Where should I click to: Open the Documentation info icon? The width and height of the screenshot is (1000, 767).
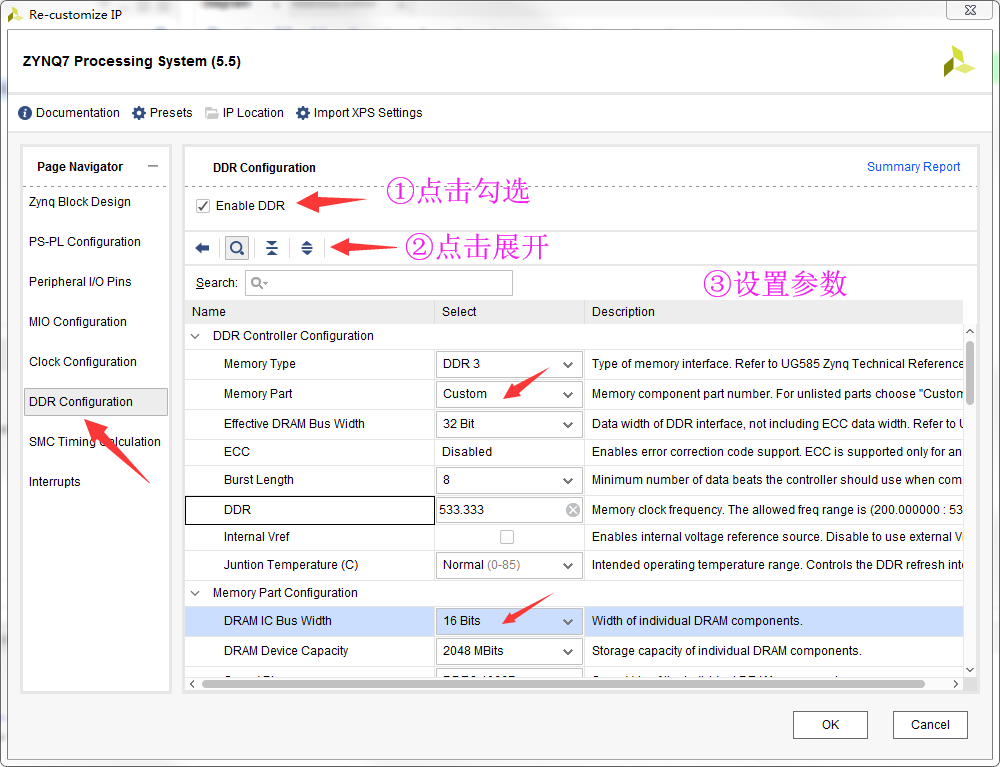(x=25, y=113)
